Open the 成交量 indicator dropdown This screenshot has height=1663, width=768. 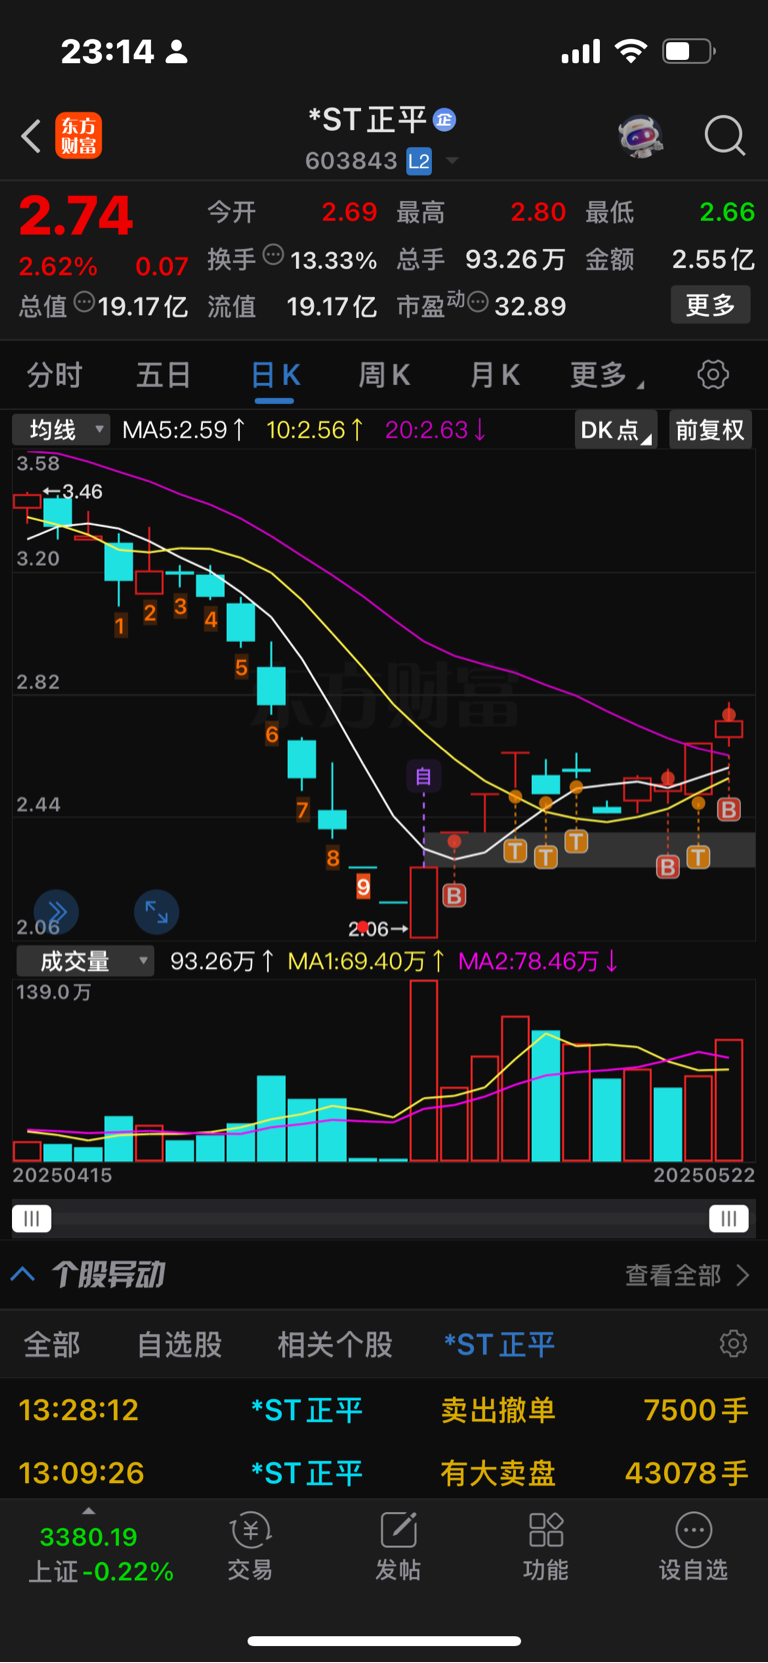pyautogui.click(x=85, y=961)
